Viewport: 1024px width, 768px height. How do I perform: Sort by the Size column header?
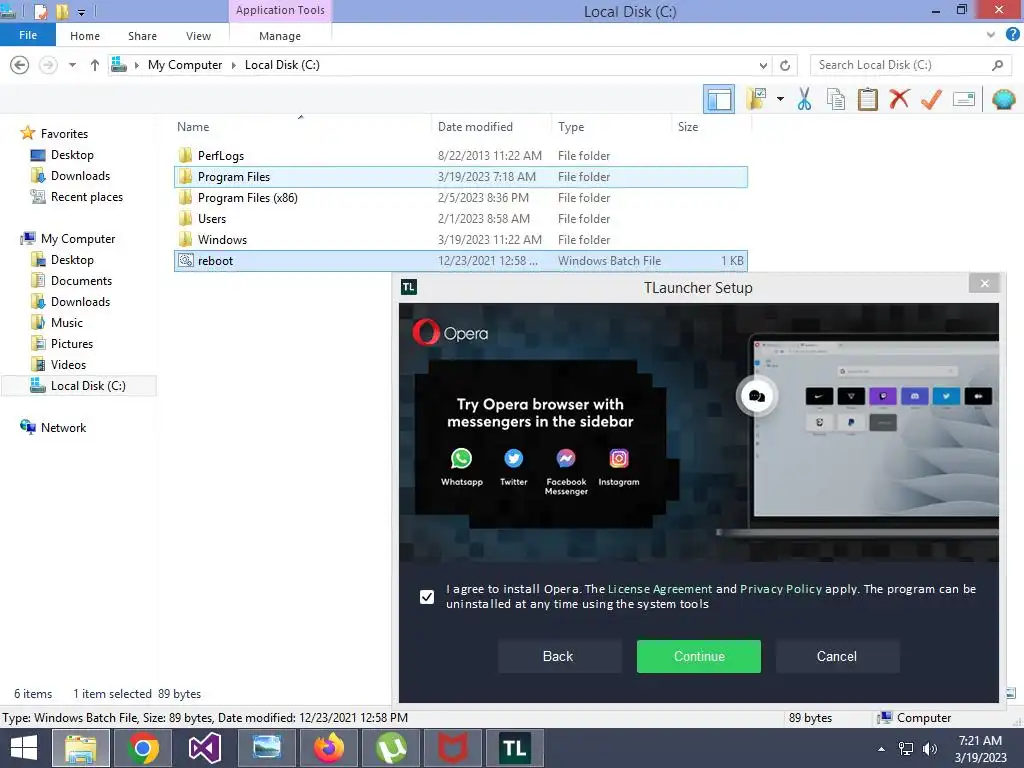point(711,127)
